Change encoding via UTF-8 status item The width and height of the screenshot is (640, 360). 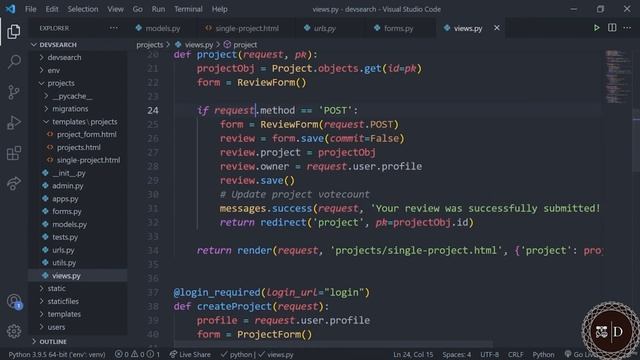[489, 354]
